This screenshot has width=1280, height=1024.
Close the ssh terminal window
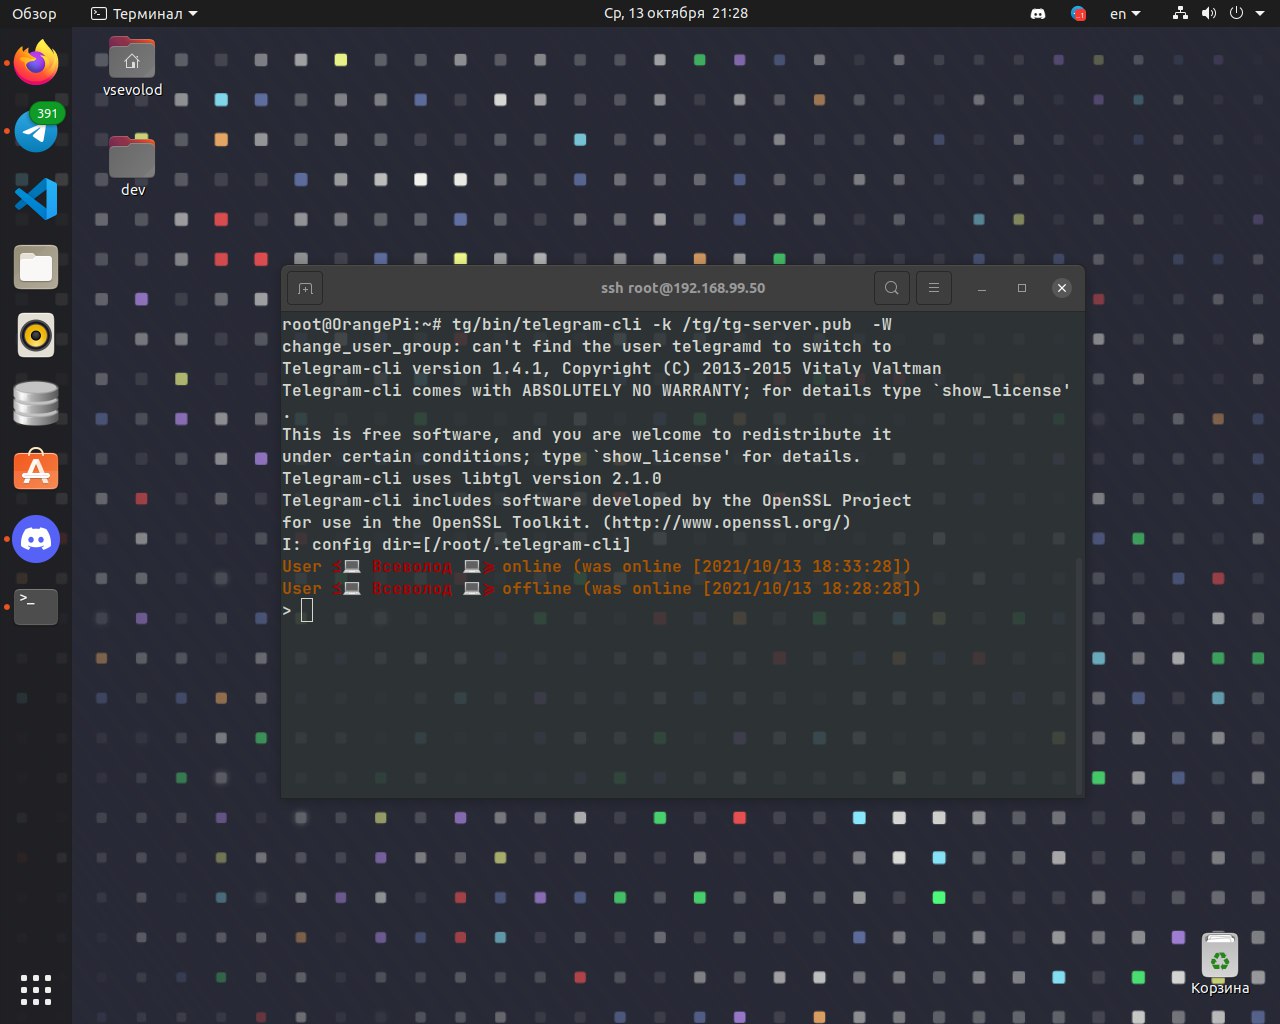pyautogui.click(x=1062, y=288)
